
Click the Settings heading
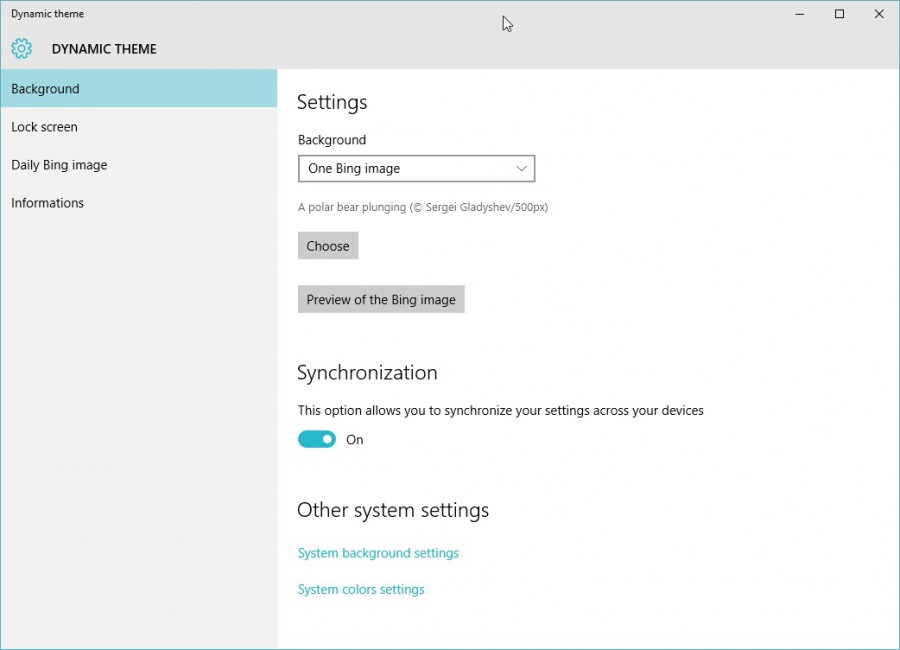pyautogui.click(x=332, y=101)
